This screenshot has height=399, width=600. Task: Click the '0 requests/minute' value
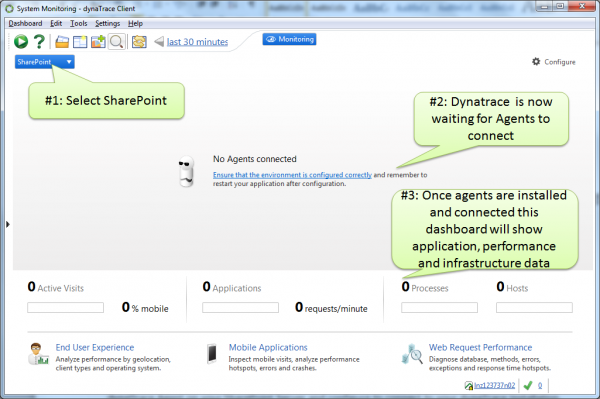point(331,308)
